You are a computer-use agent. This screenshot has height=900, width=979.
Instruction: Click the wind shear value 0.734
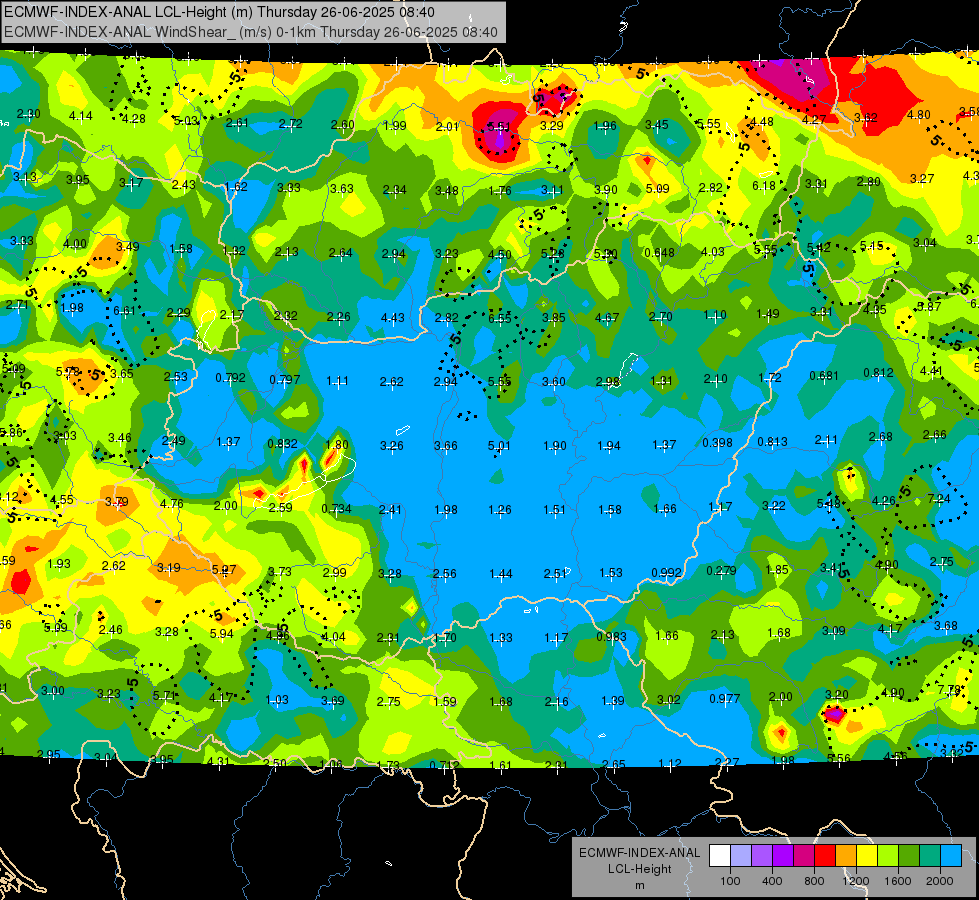pyautogui.click(x=337, y=509)
